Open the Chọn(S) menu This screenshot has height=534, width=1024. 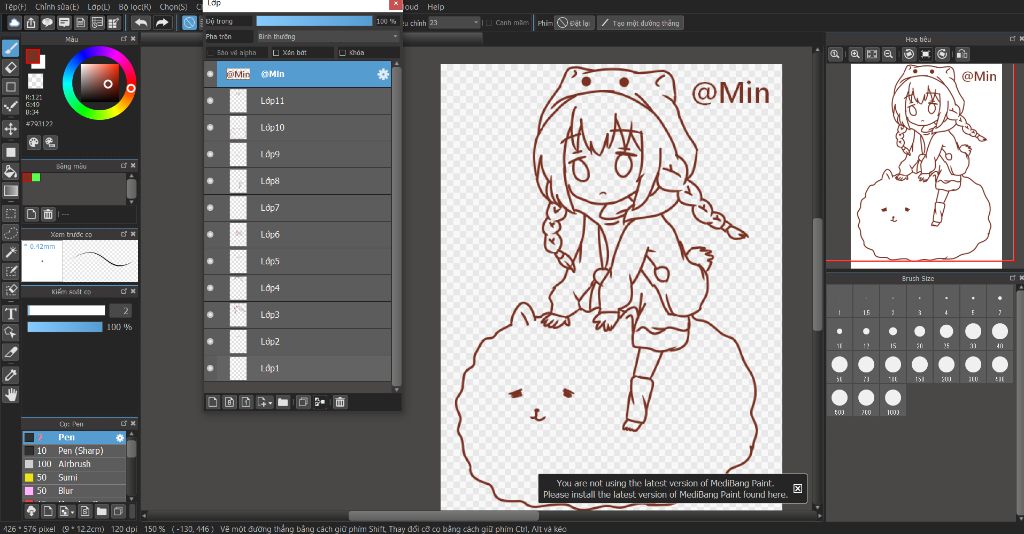[x=173, y=7]
